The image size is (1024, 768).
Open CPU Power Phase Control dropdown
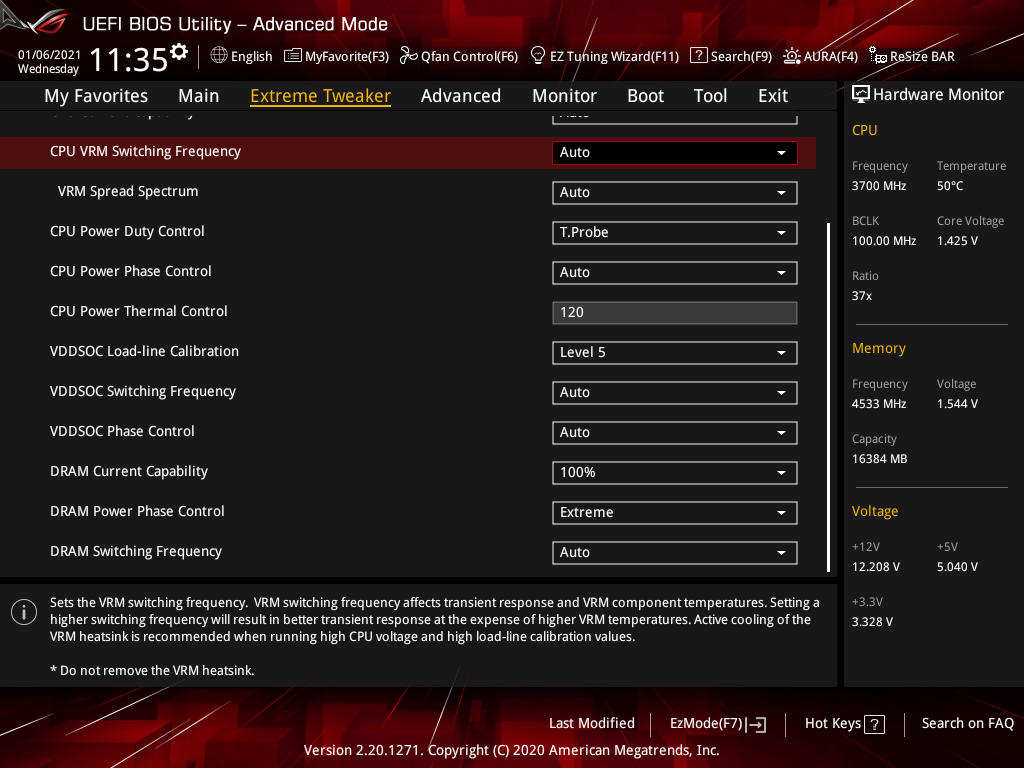point(674,272)
